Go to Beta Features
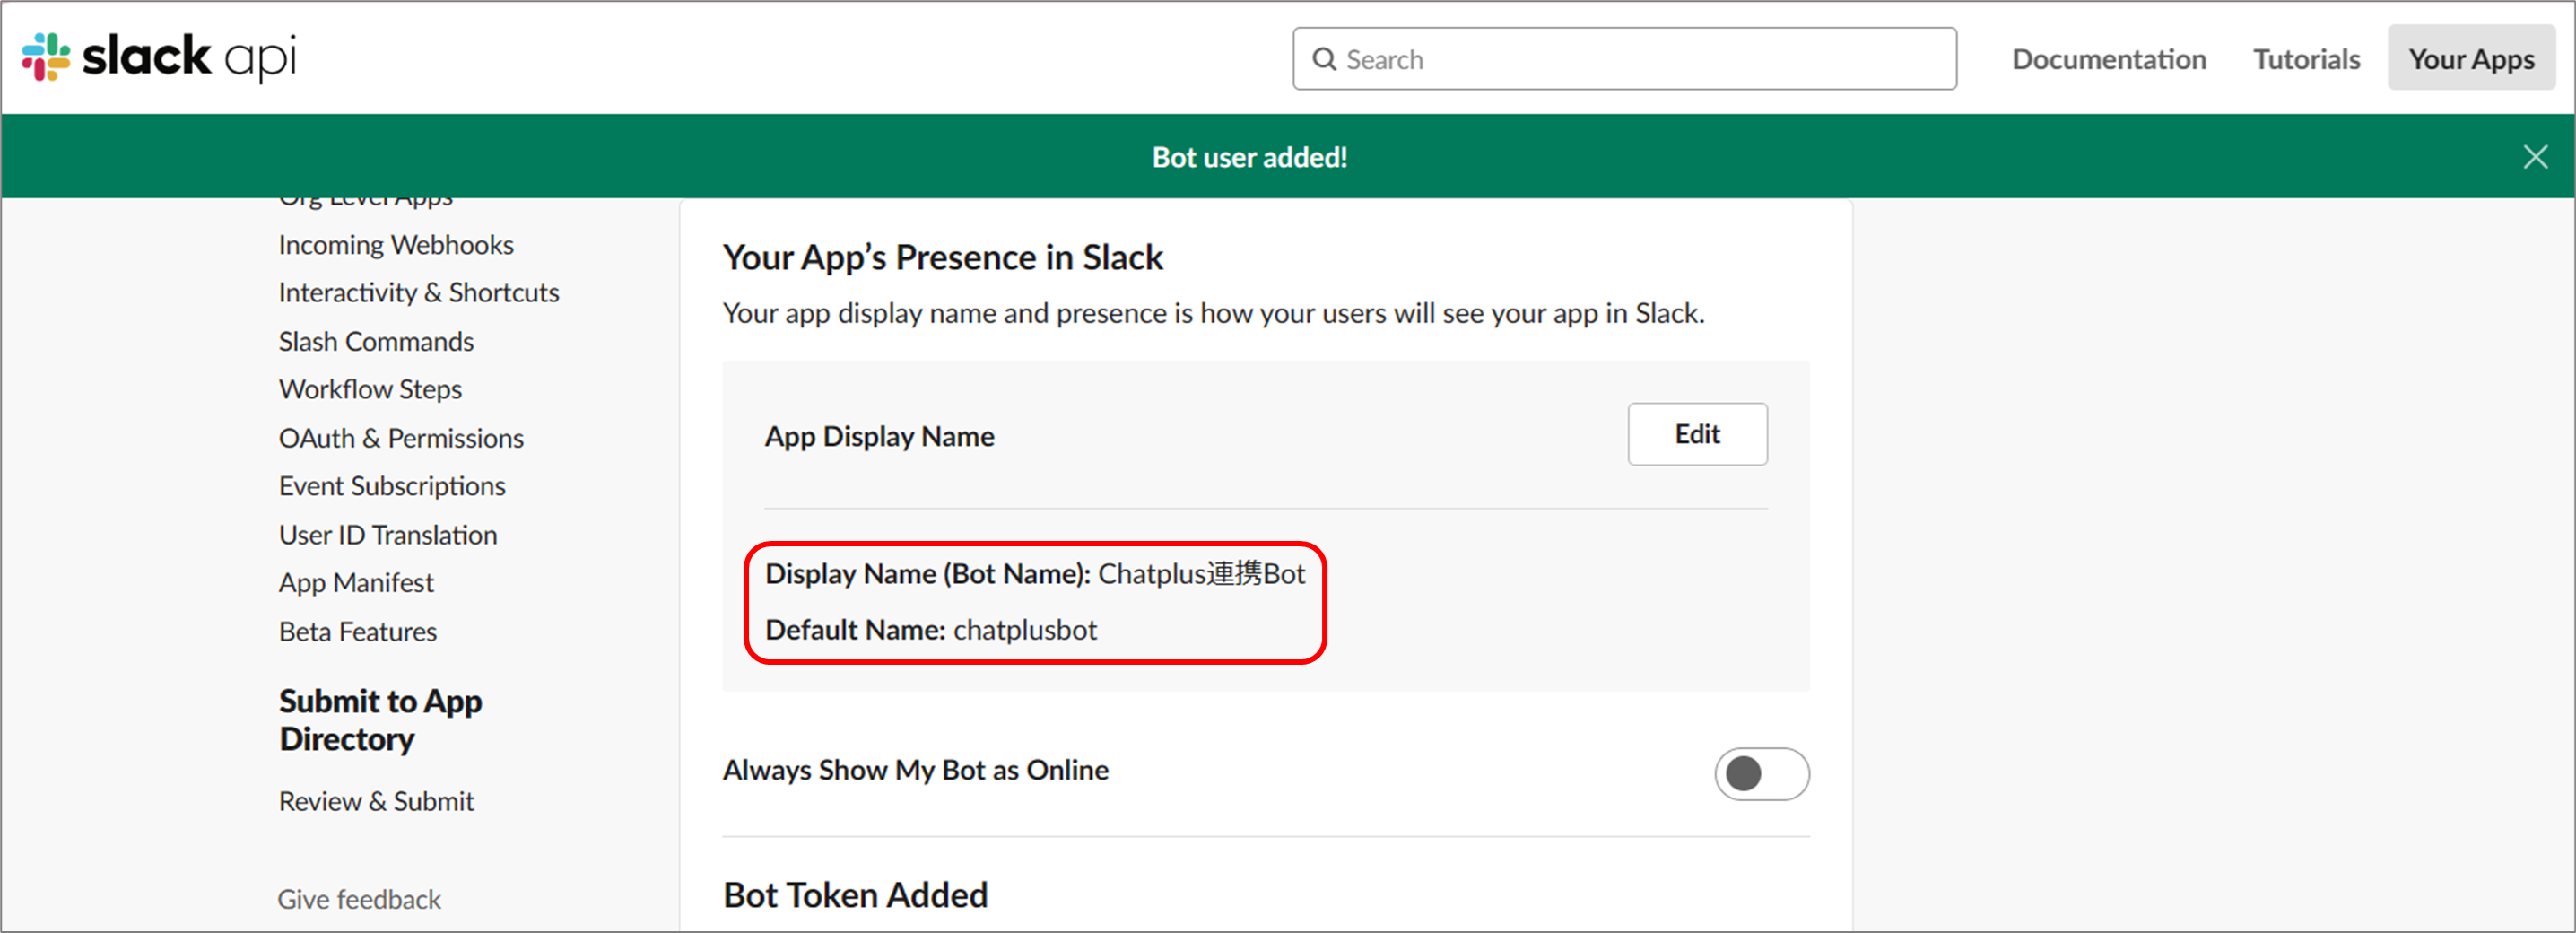The image size is (2576, 933). tap(358, 632)
